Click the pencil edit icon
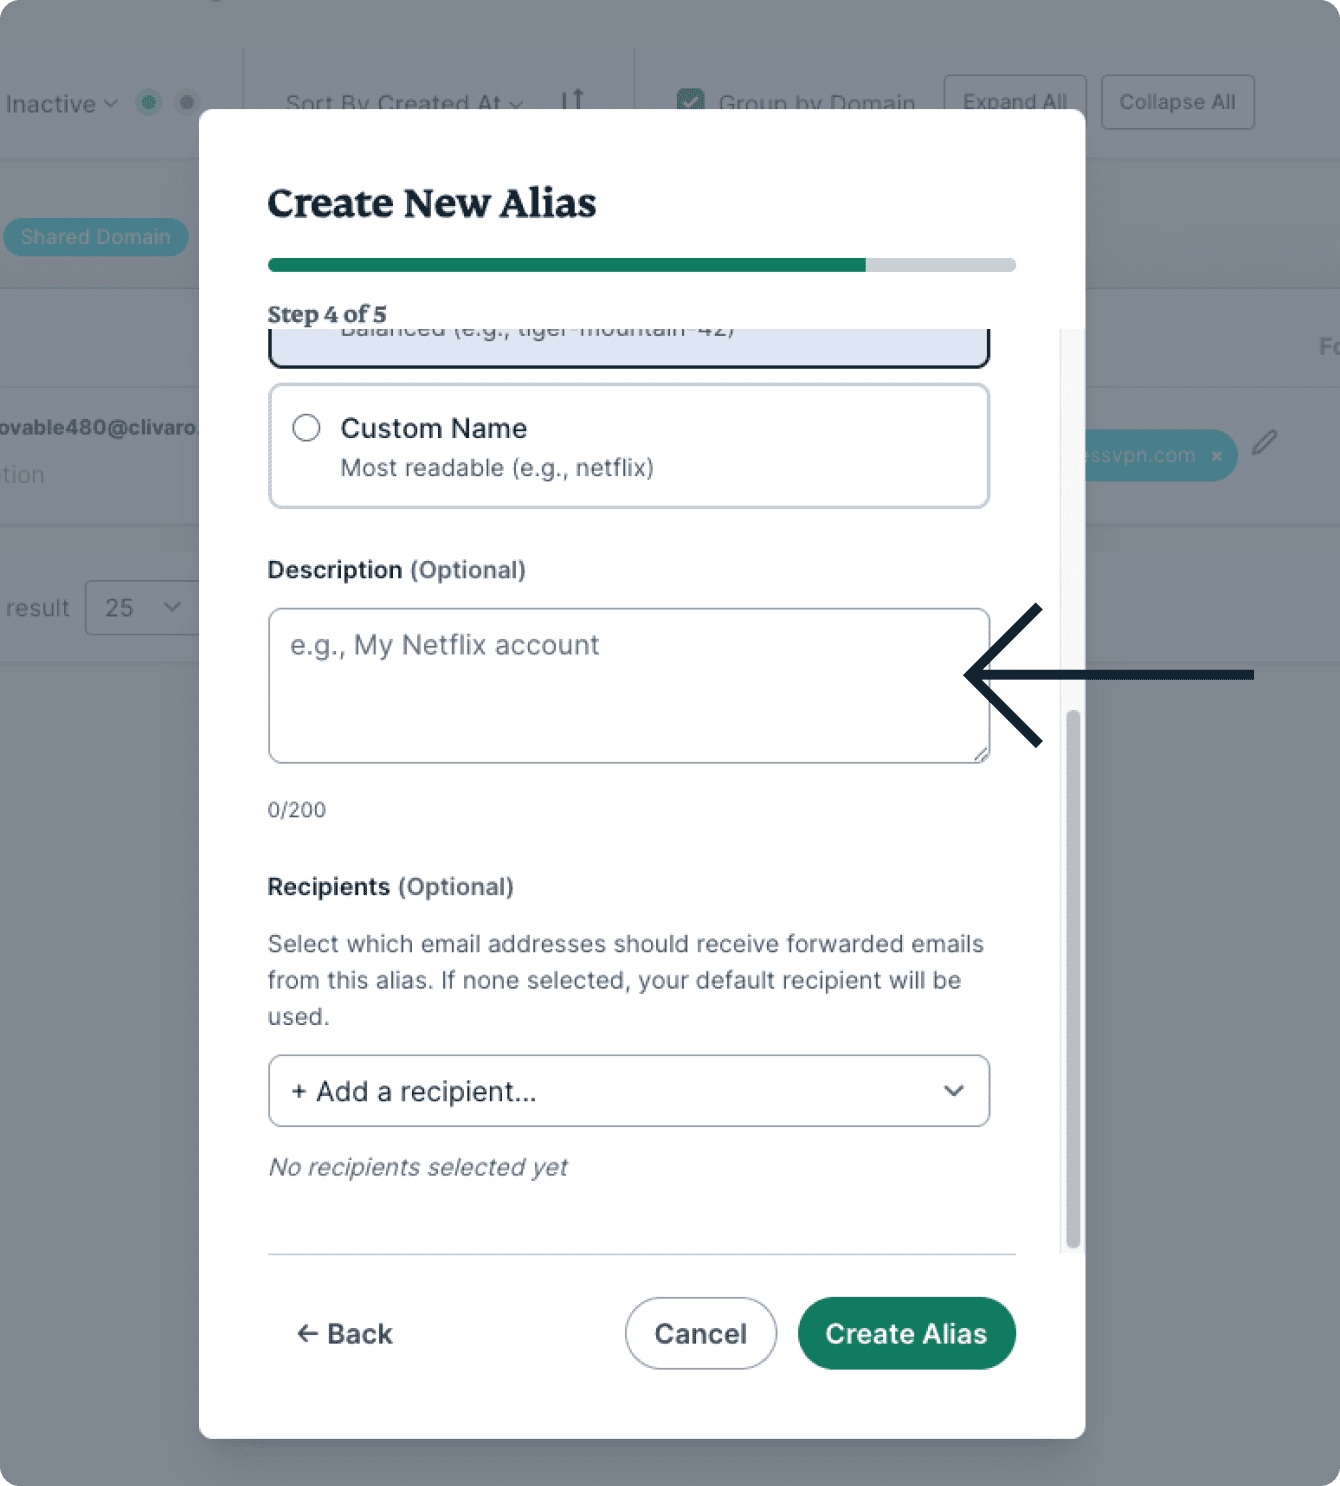Viewport: 1340px width, 1486px height. pos(1264,442)
